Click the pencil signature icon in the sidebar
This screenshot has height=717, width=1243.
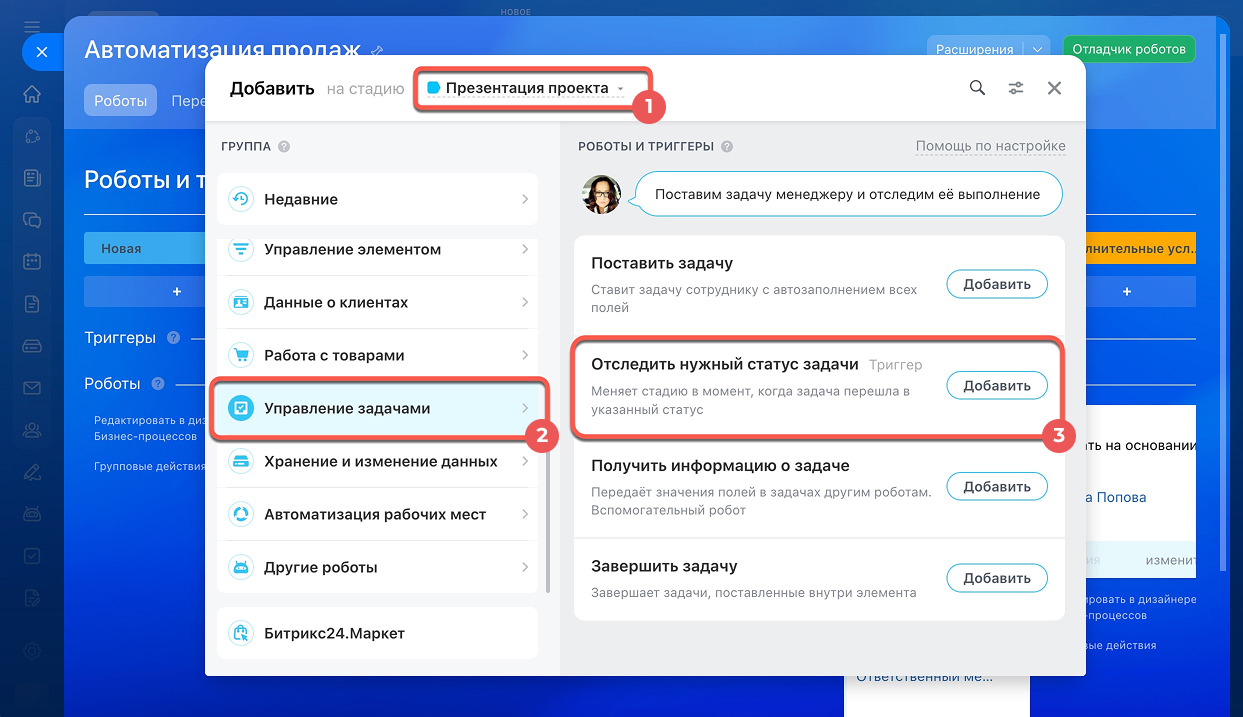(32, 472)
